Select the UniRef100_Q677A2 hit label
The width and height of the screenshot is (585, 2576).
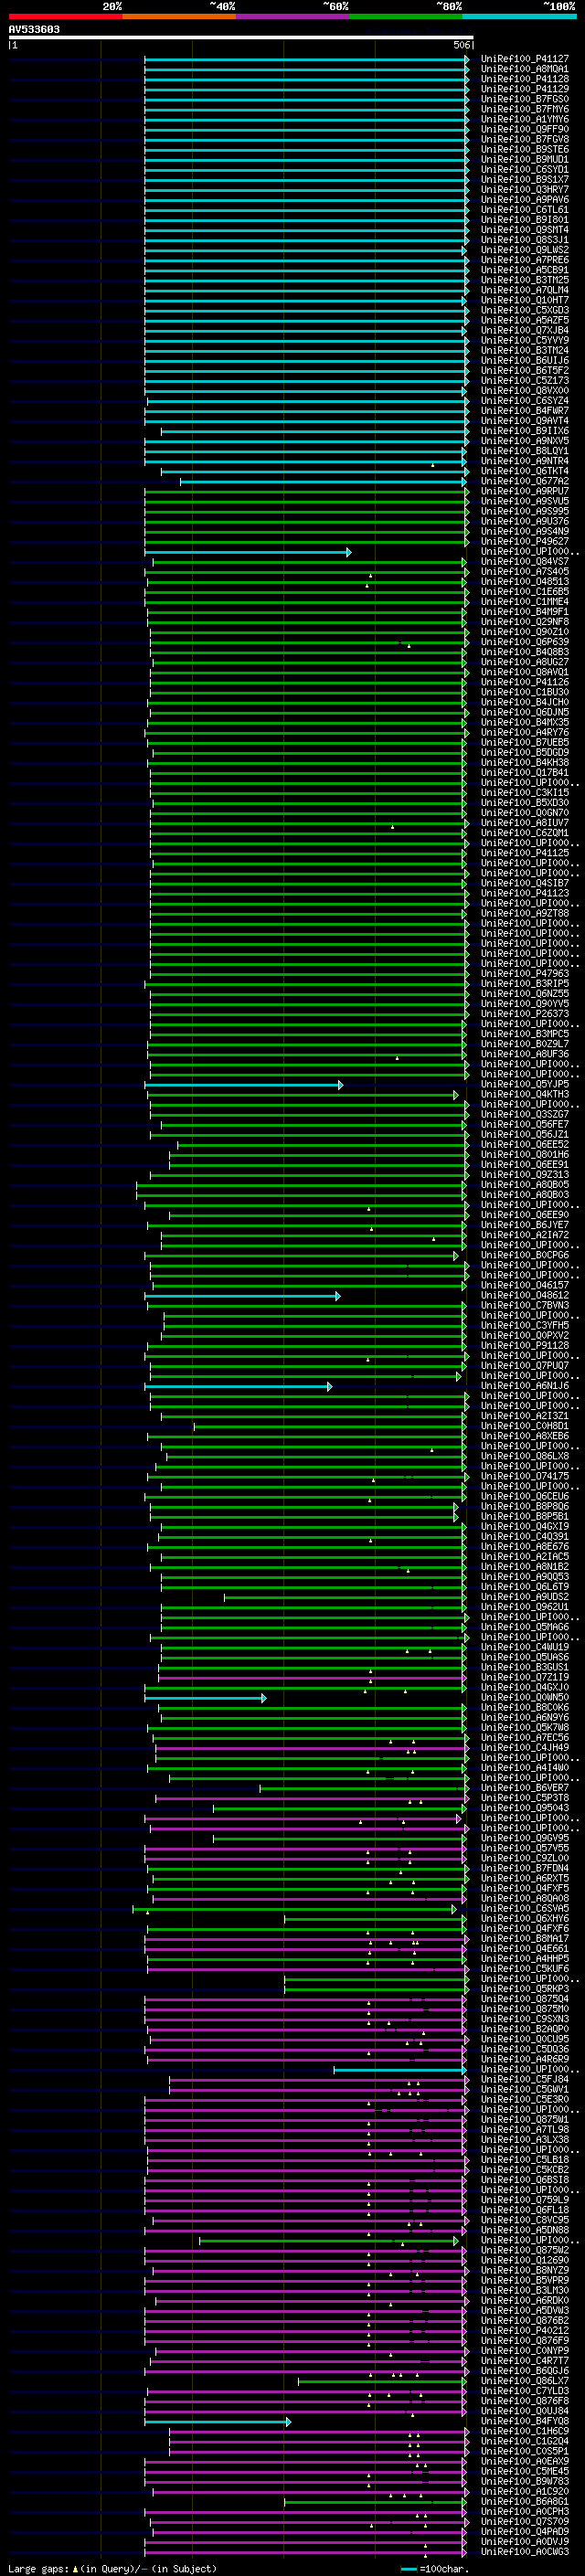pos(524,481)
